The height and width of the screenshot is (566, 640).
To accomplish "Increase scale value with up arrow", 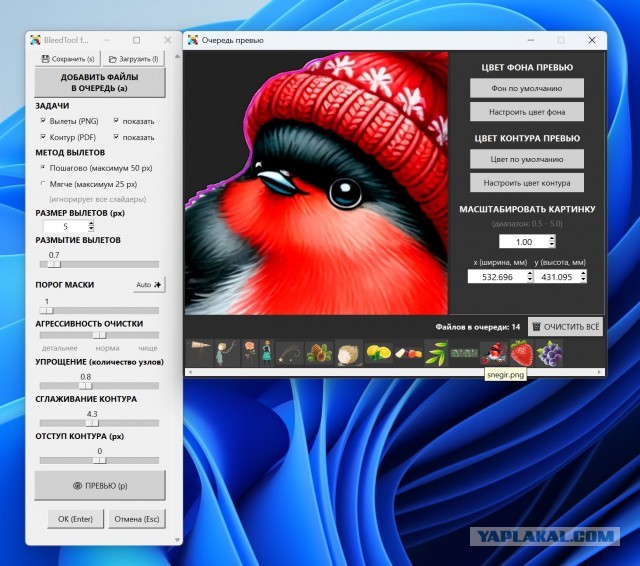I will coord(552,238).
